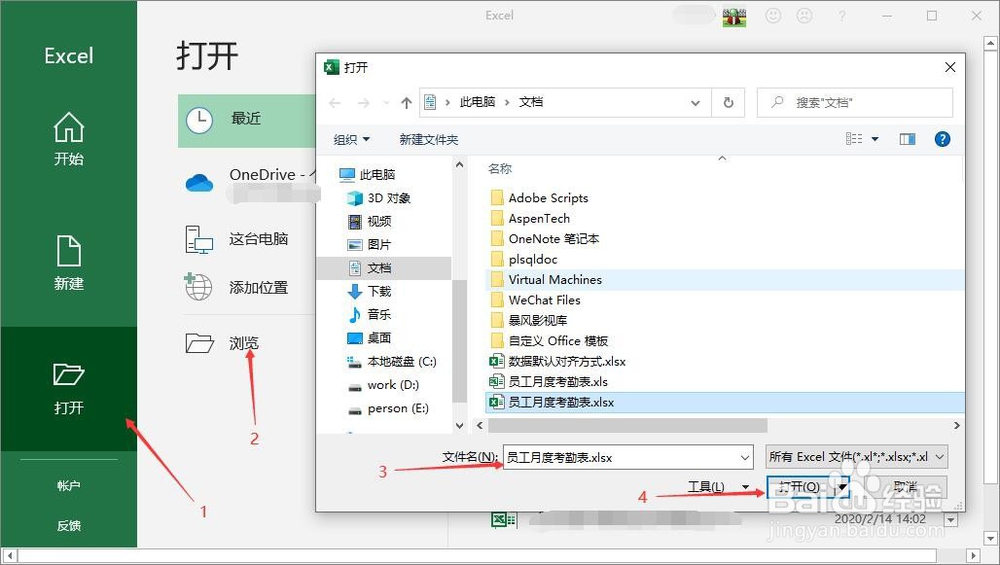This screenshot has width=1000, height=565.
Task: Go forward in the dialog navigation
Action: [x=364, y=103]
